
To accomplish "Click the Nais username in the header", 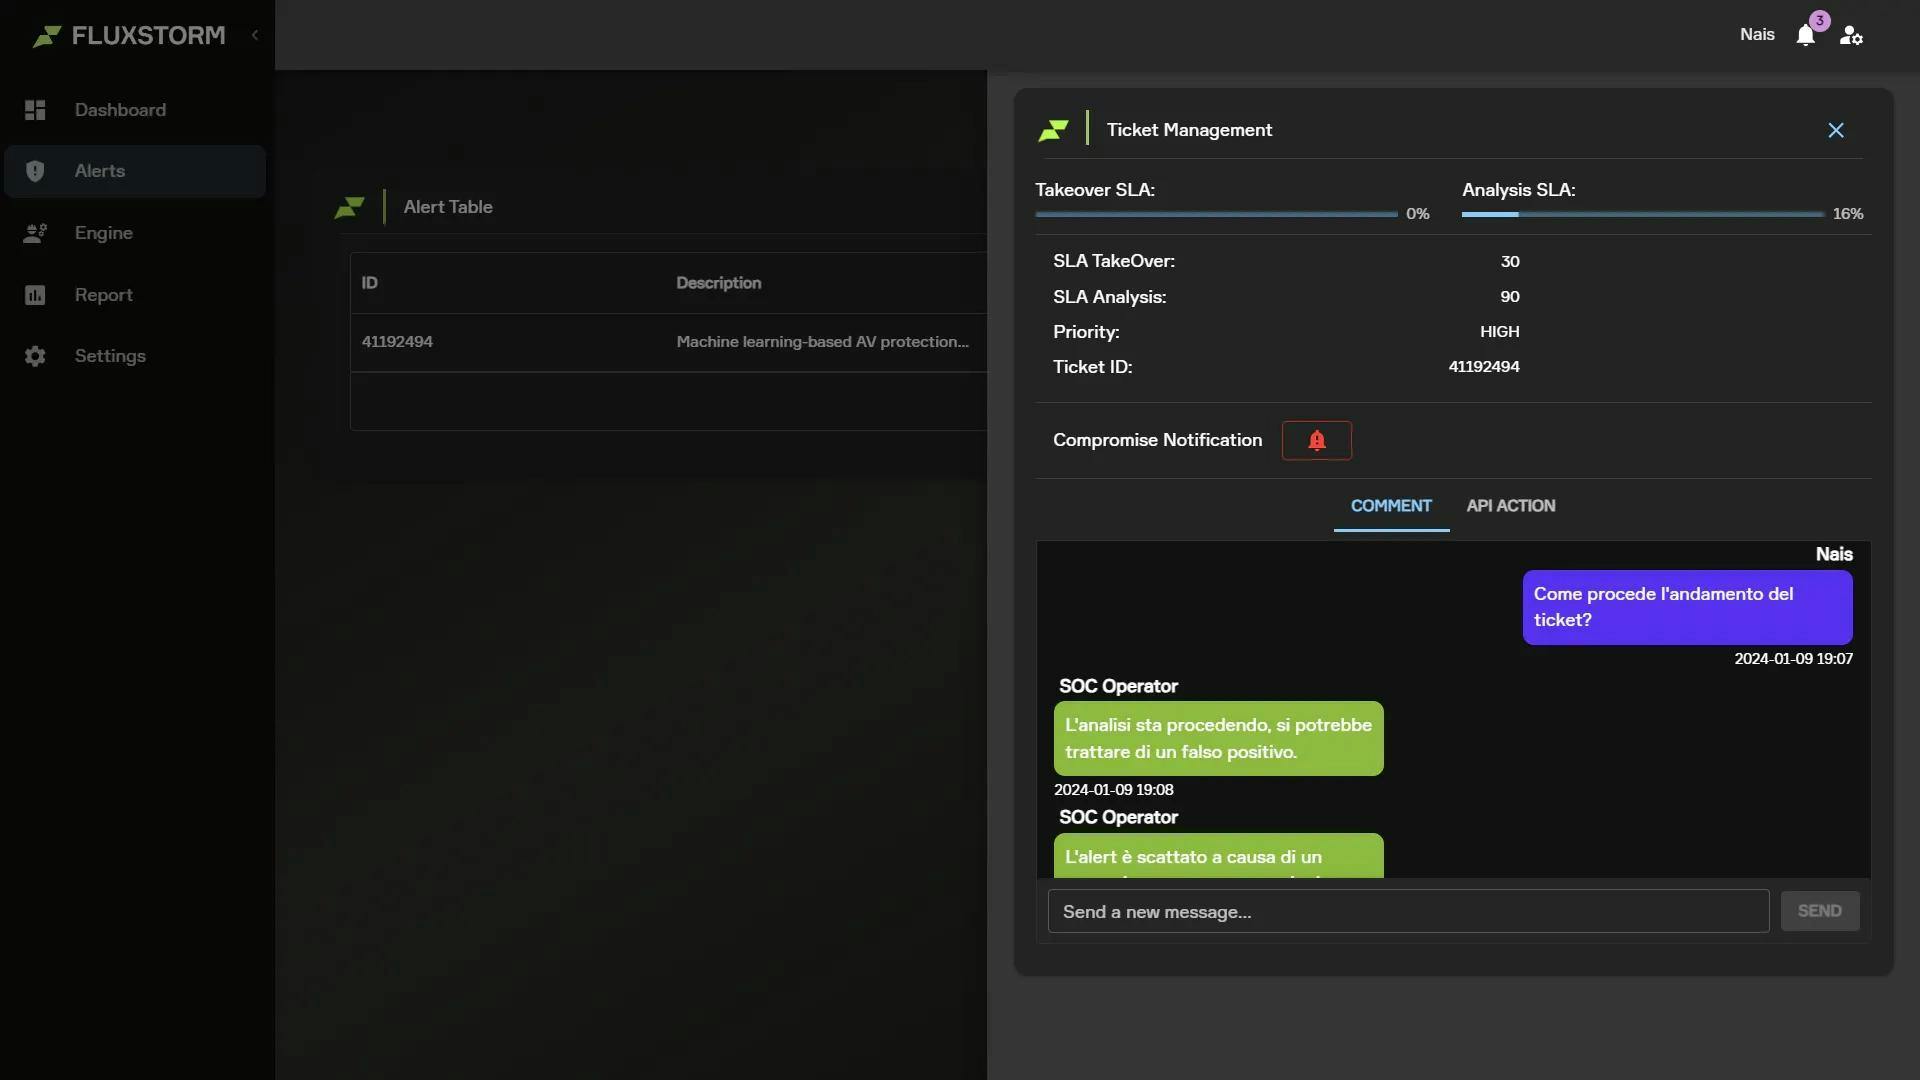I will pyautogui.click(x=1757, y=35).
